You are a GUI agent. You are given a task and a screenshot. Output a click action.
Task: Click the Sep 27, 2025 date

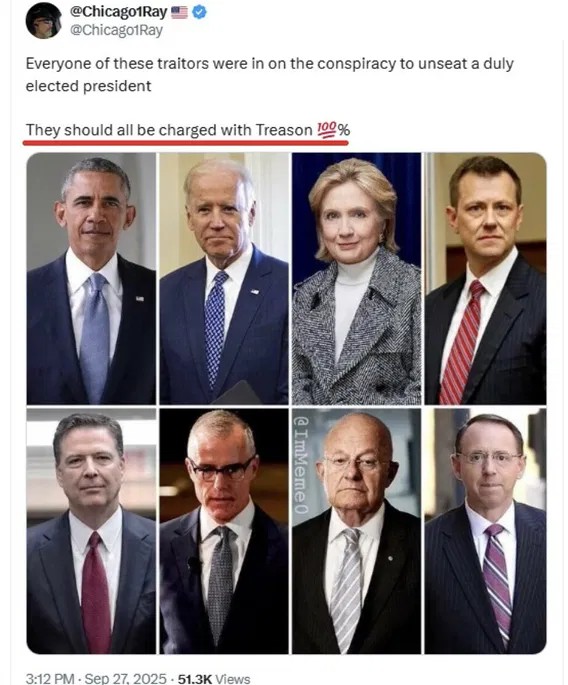click(x=125, y=678)
